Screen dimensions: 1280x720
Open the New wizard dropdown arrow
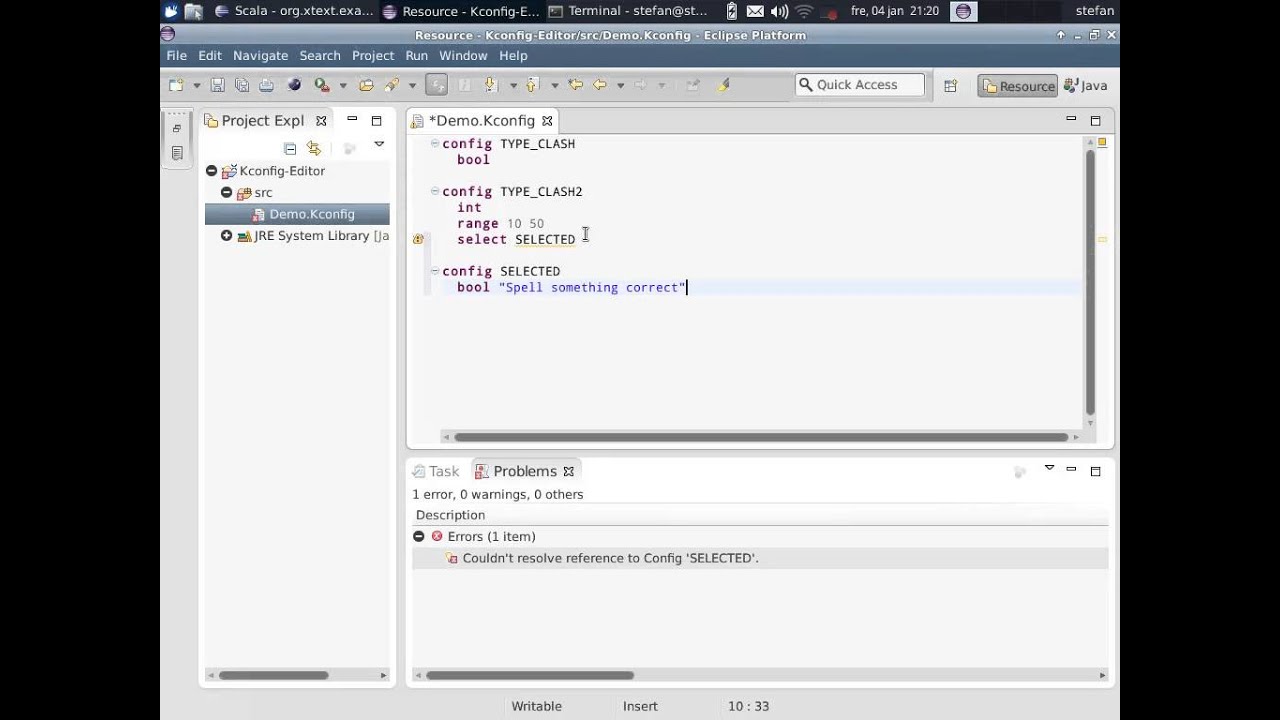(x=196, y=86)
